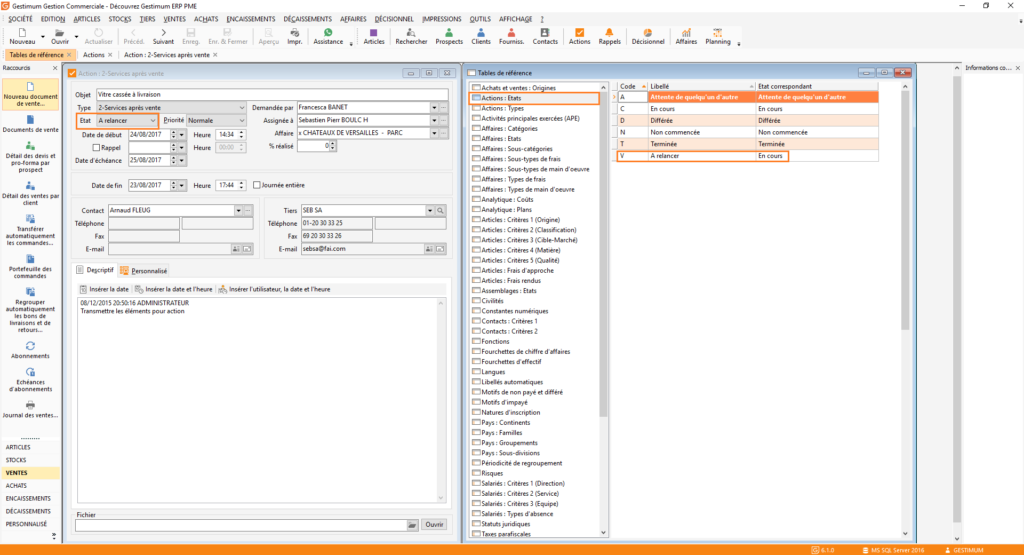Open the Contact dropdown arrow
The width and height of the screenshot is (1024, 555).
coord(238,211)
